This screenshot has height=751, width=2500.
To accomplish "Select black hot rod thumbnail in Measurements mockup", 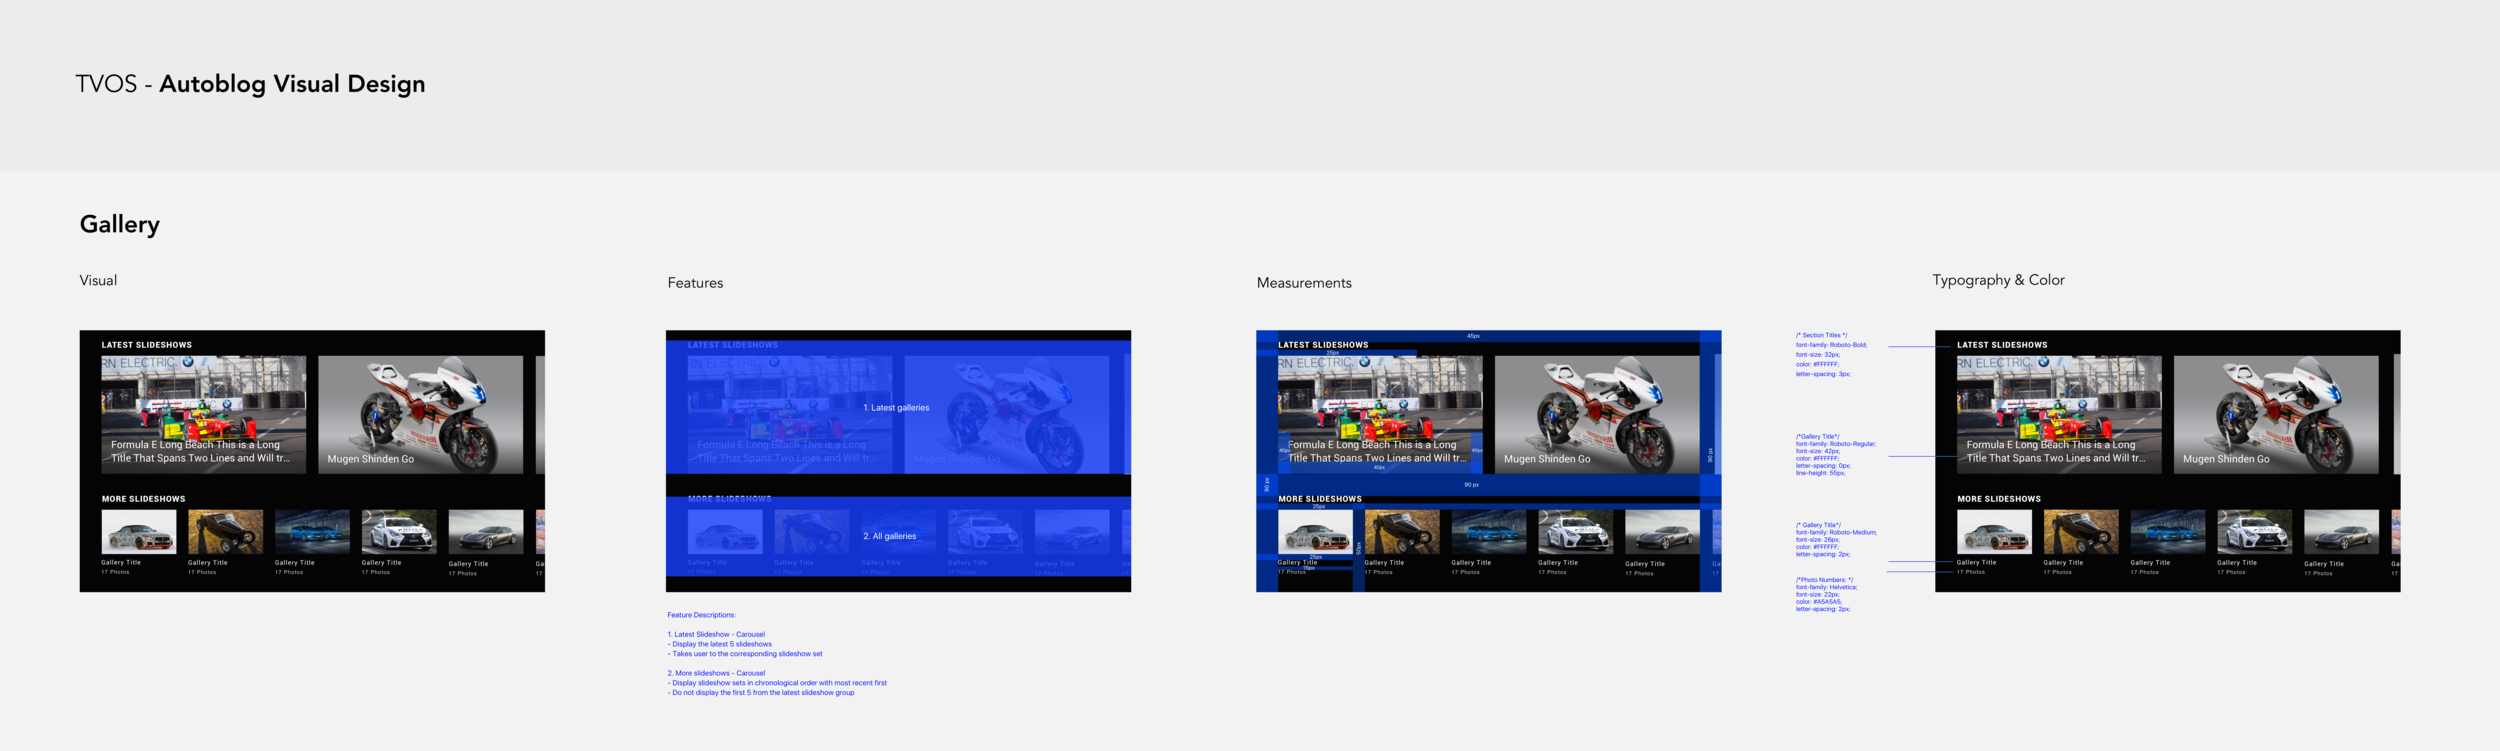I will tap(1402, 531).
